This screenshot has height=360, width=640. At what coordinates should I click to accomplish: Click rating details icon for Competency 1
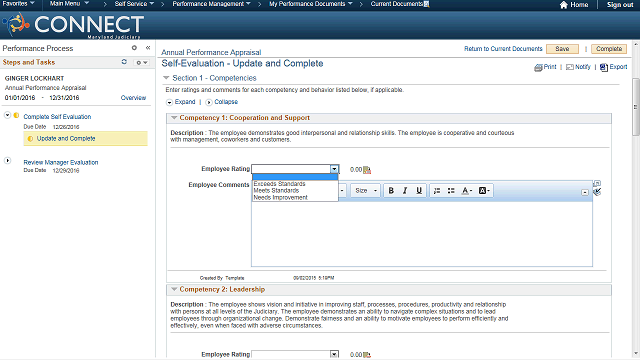pyautogui.click(x=367, y=170)
